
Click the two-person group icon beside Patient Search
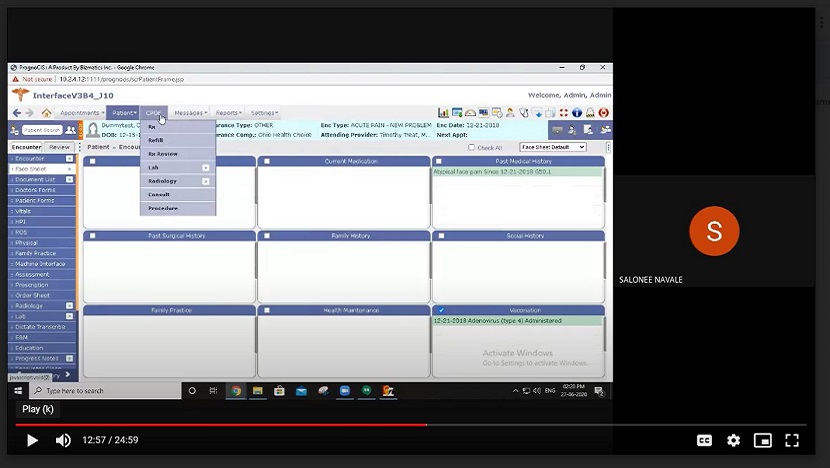coord(70,130)
